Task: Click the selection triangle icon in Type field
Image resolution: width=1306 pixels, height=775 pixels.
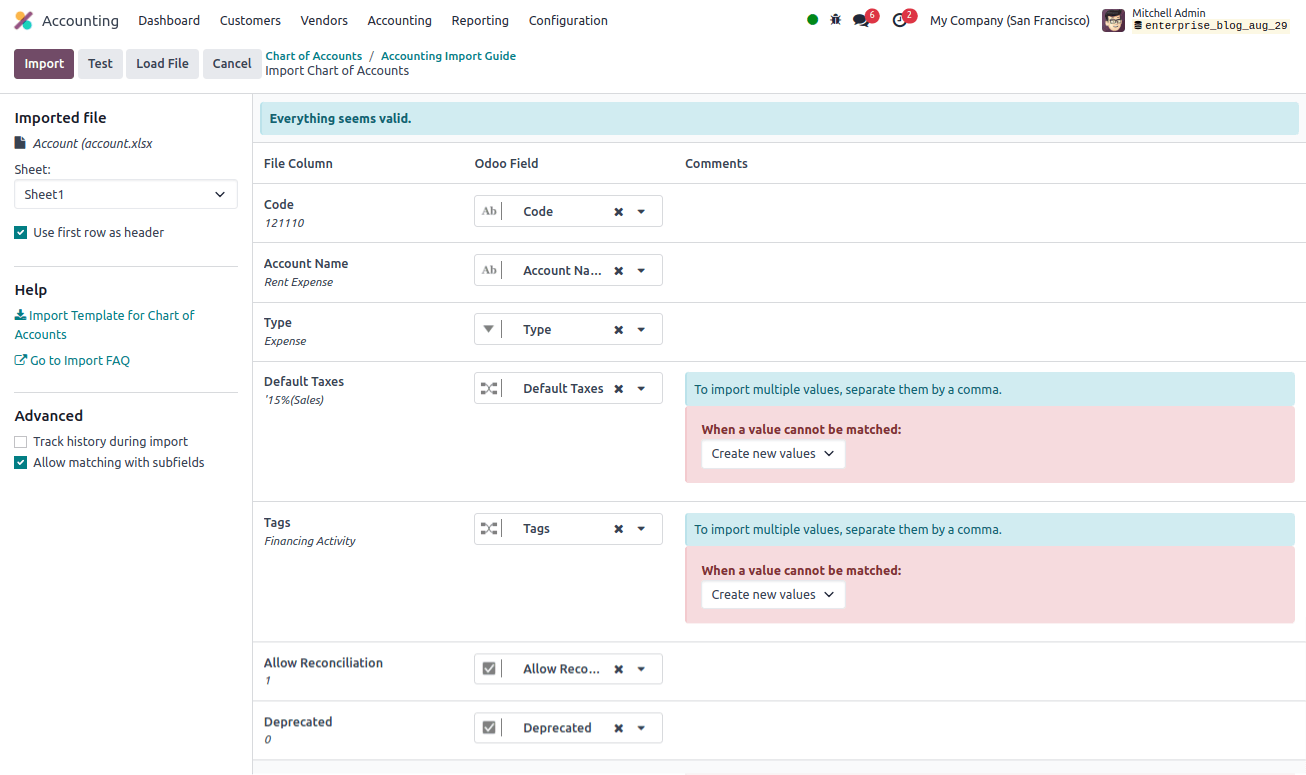Action: click(489, 328)
